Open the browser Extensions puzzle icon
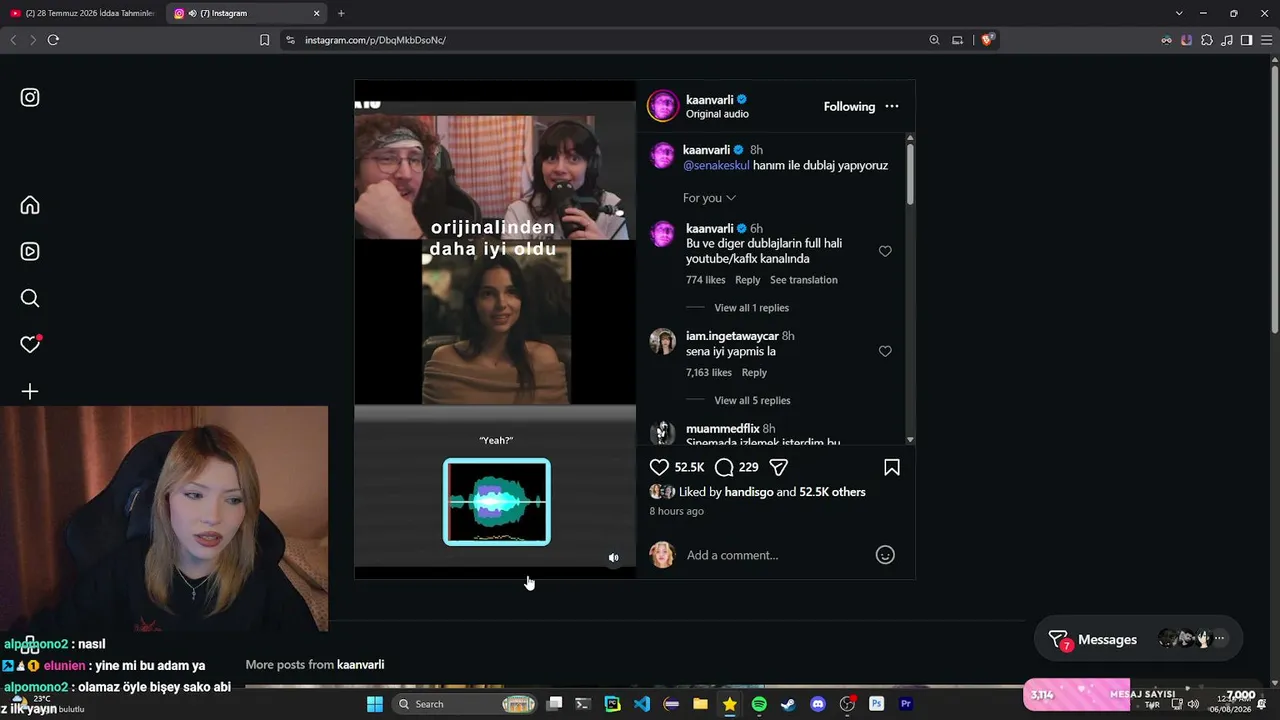The image size is (1280, 720). pos(1207,40)
